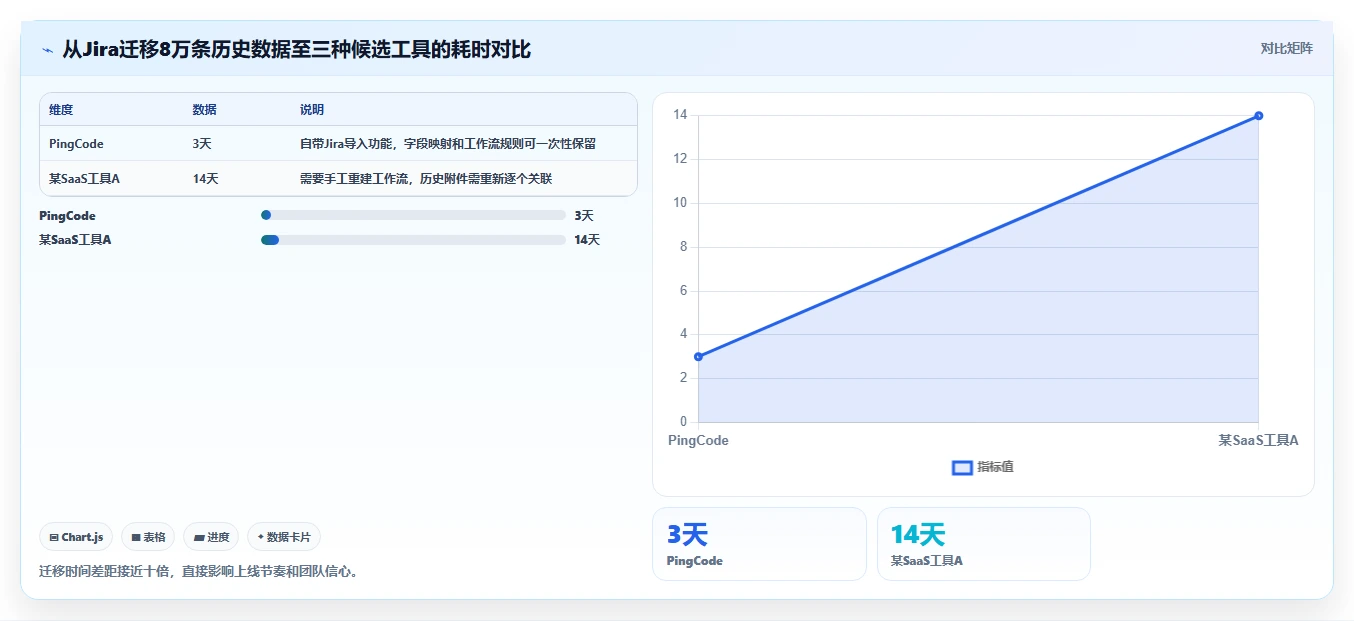Click the lightning icon beside the title
This screenshot has width=1354, height=621.
(x=47, y=49)
